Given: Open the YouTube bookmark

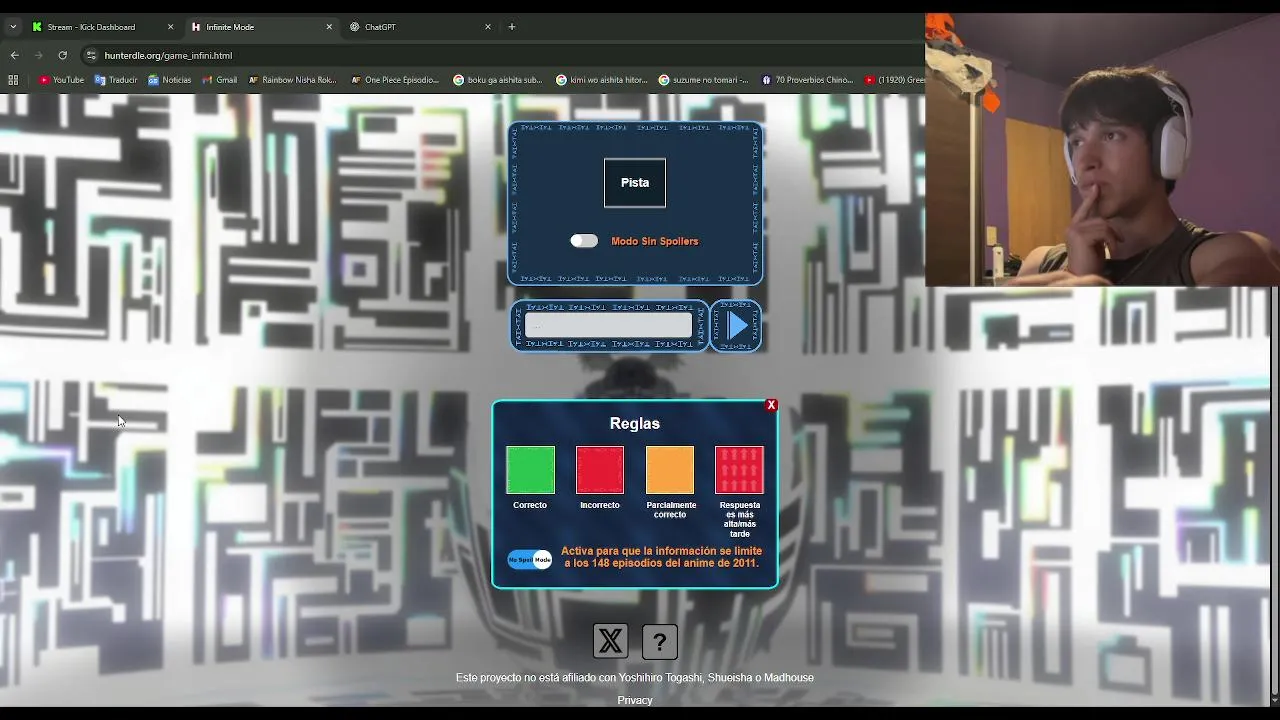Looking at the screenshot, I should pos(61,80).
